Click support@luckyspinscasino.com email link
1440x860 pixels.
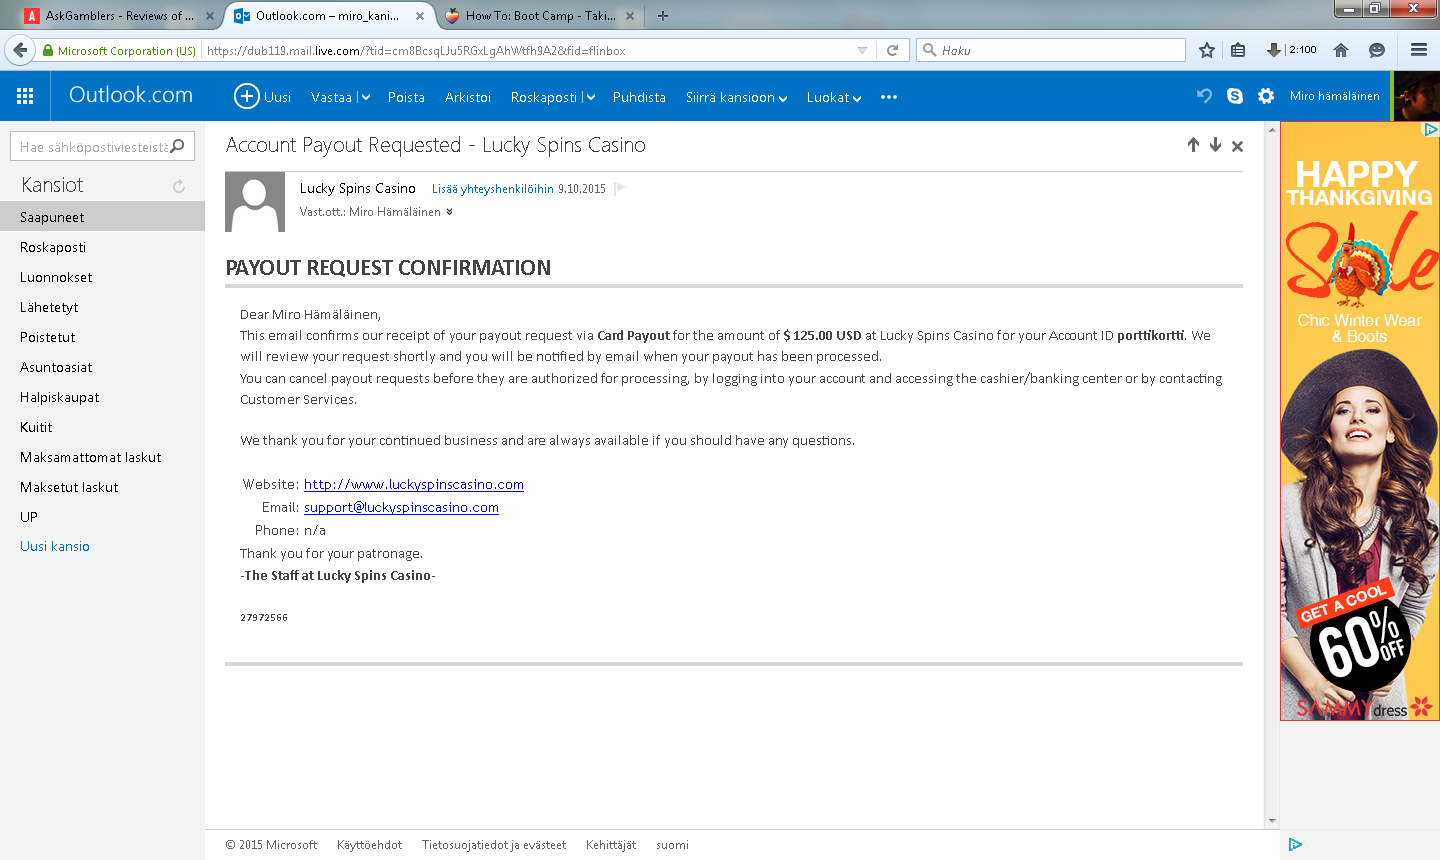[401, 507]
